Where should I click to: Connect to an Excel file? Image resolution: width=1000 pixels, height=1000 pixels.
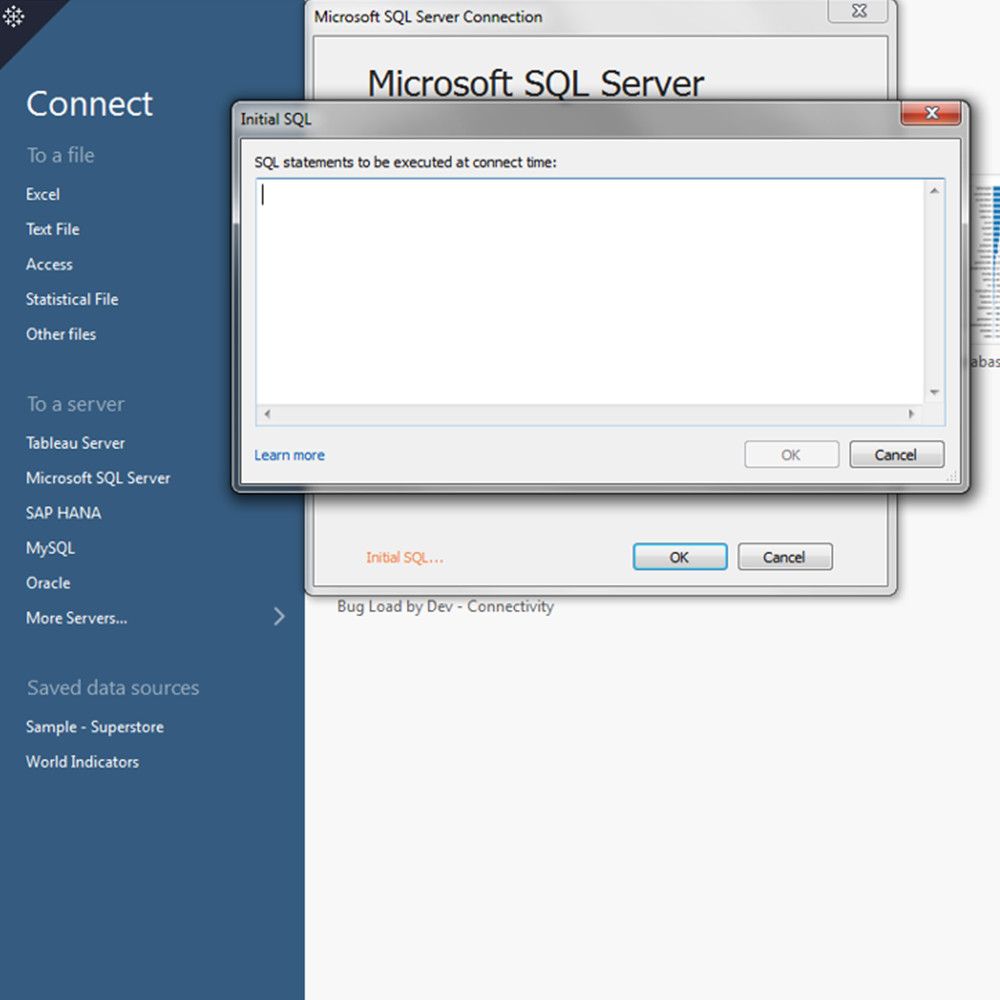coord(43,194)
